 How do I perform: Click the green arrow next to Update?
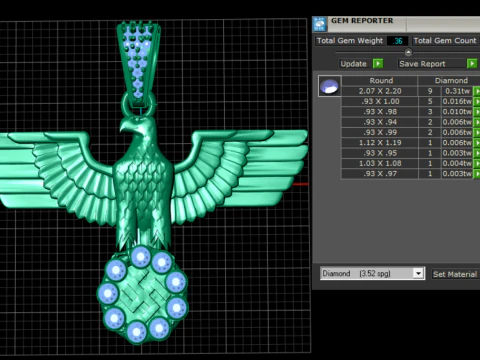click(x=378, y=63)
